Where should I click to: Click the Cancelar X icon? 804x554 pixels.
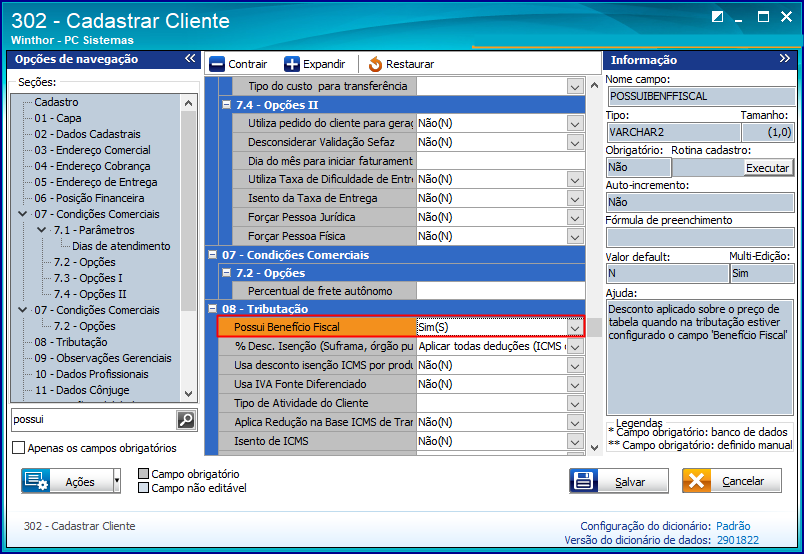(x=696, y=481)
